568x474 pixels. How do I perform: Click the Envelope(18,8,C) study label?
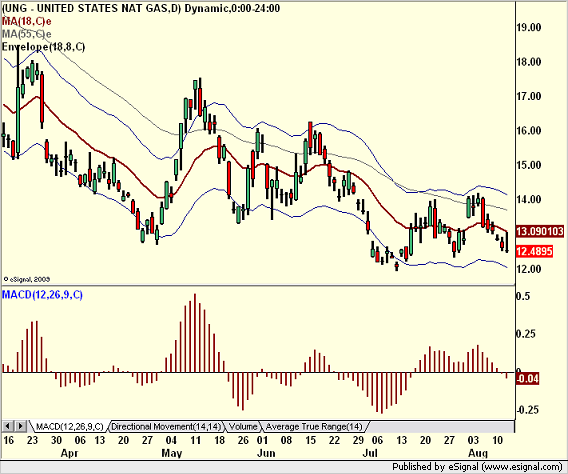43,47
